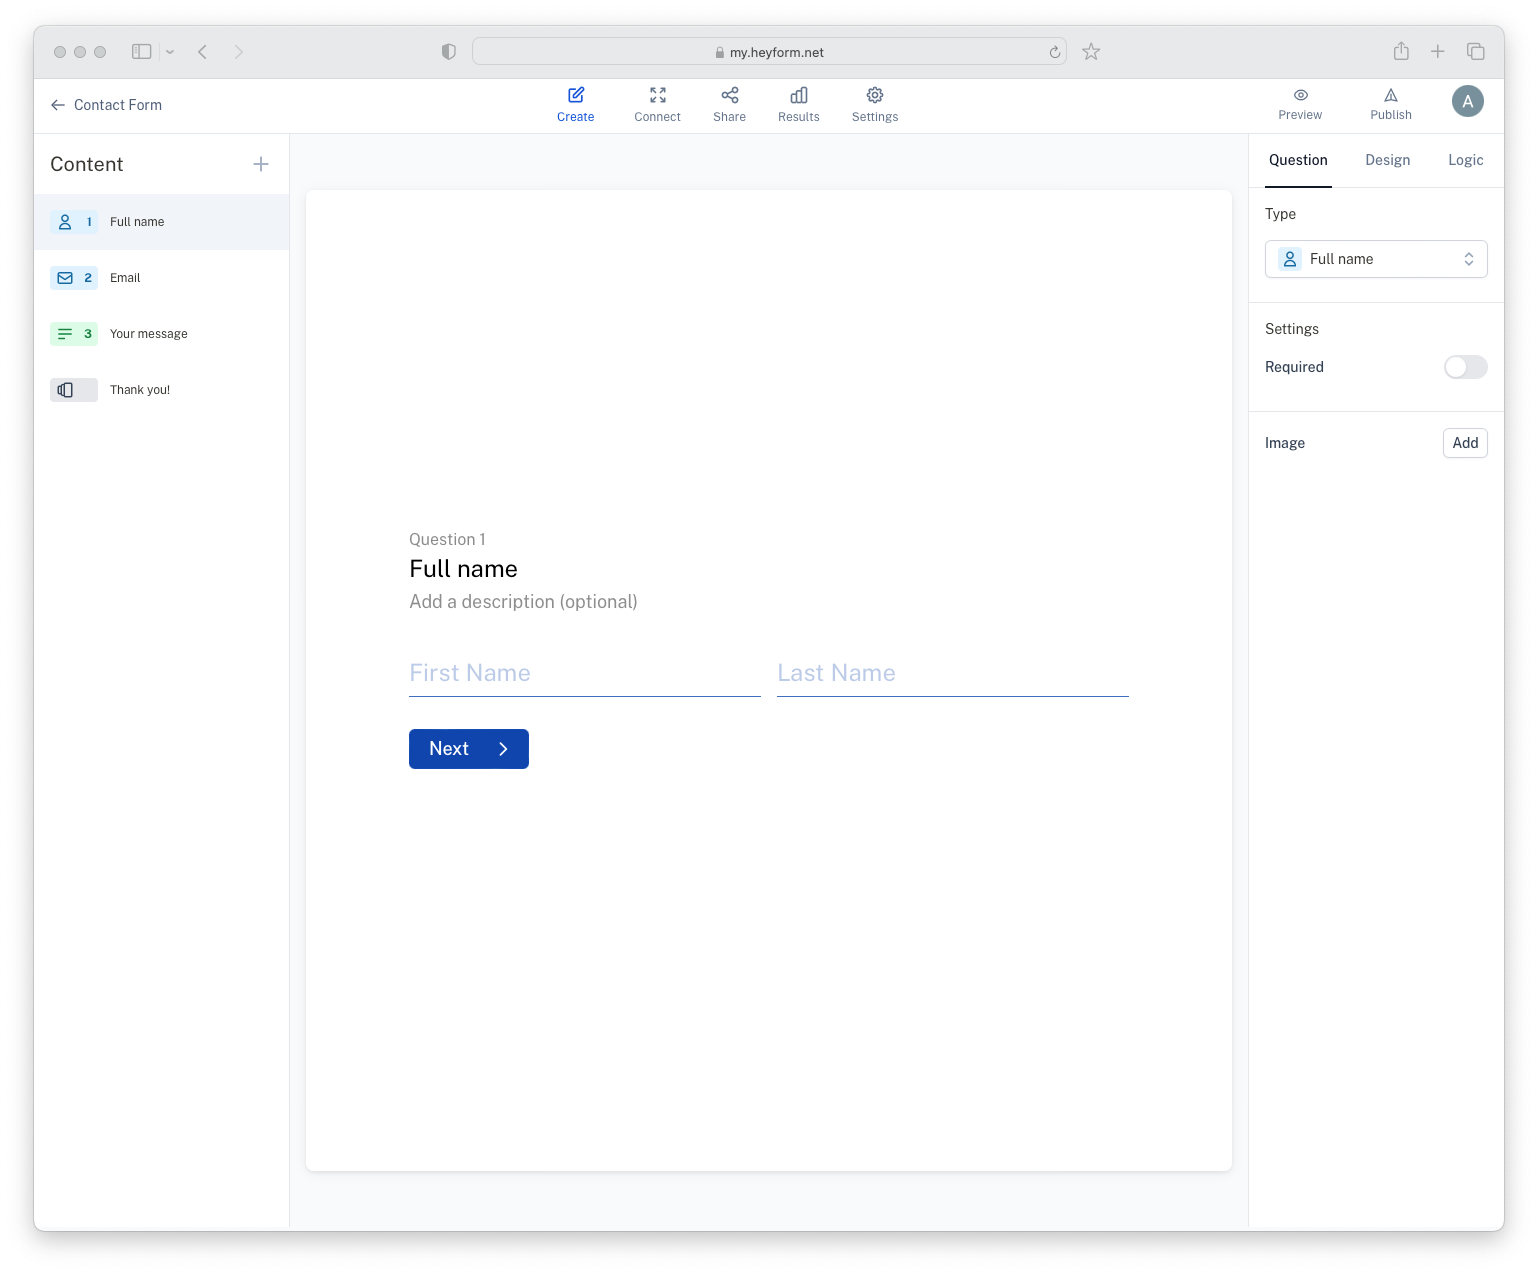Click browser sidebar toggle icon

(x=142, y=52)
